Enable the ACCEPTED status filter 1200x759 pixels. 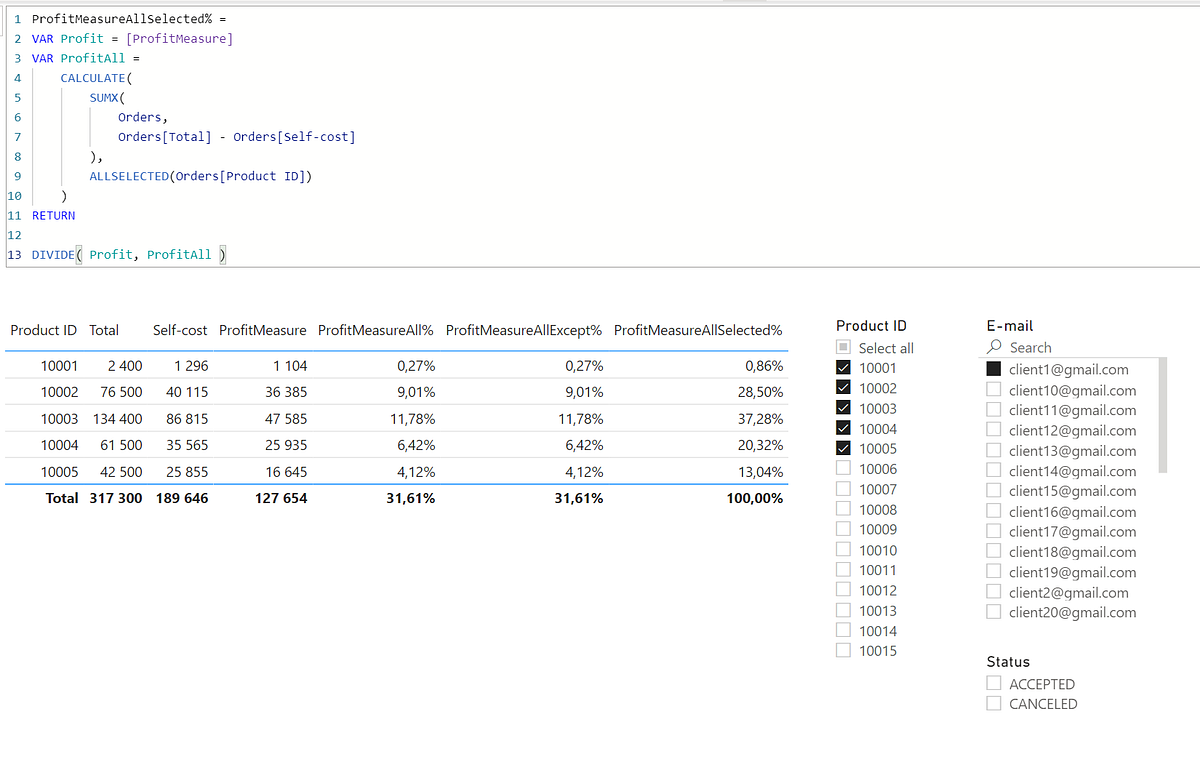tap(993, 683)
